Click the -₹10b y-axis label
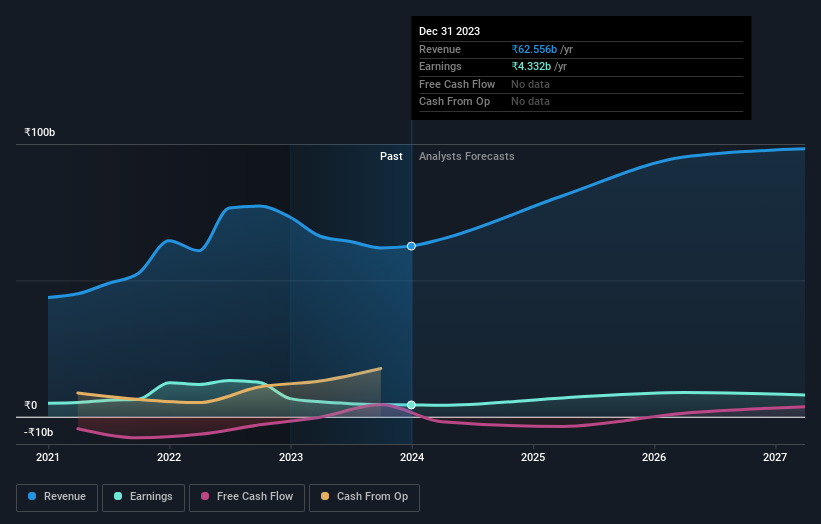 pos(38,432)
